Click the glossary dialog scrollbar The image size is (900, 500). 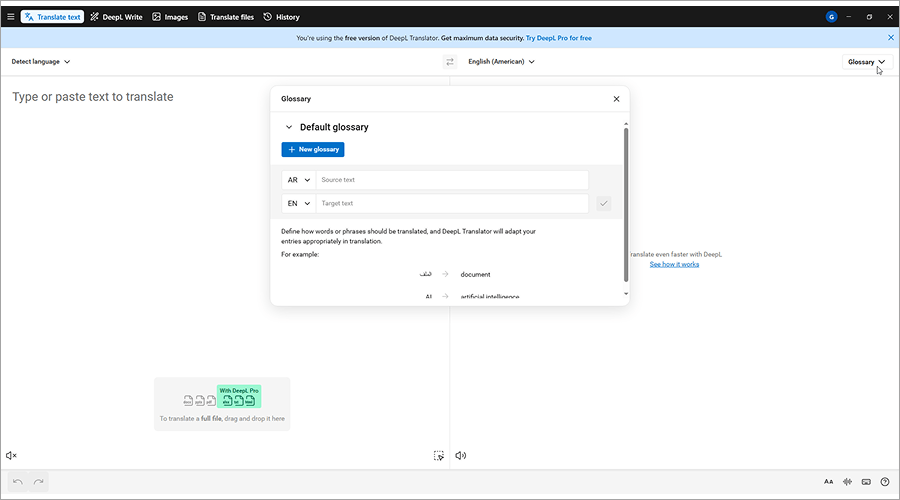626,205
